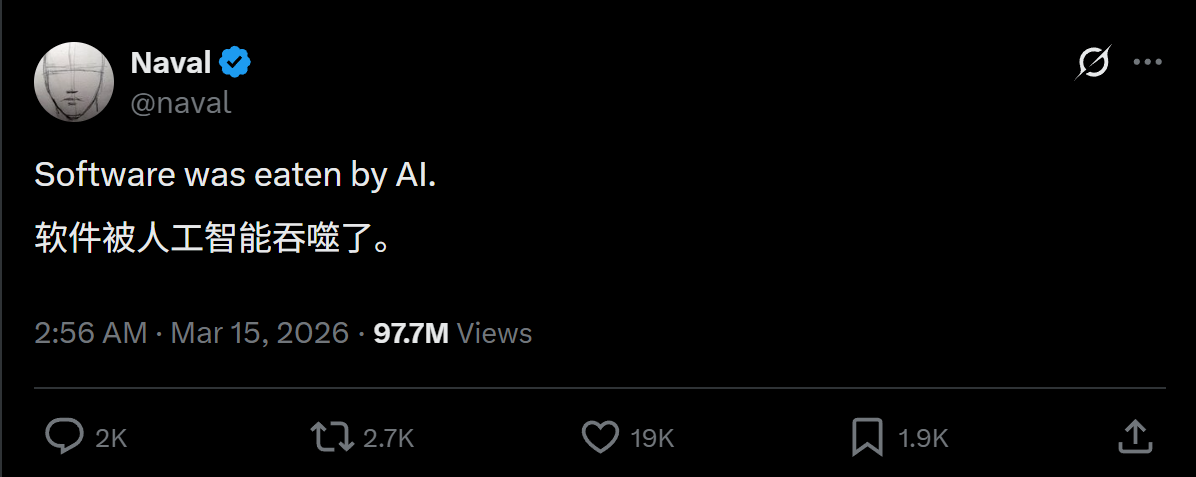Click the 2.7K repost count

[x=388, y=438]
